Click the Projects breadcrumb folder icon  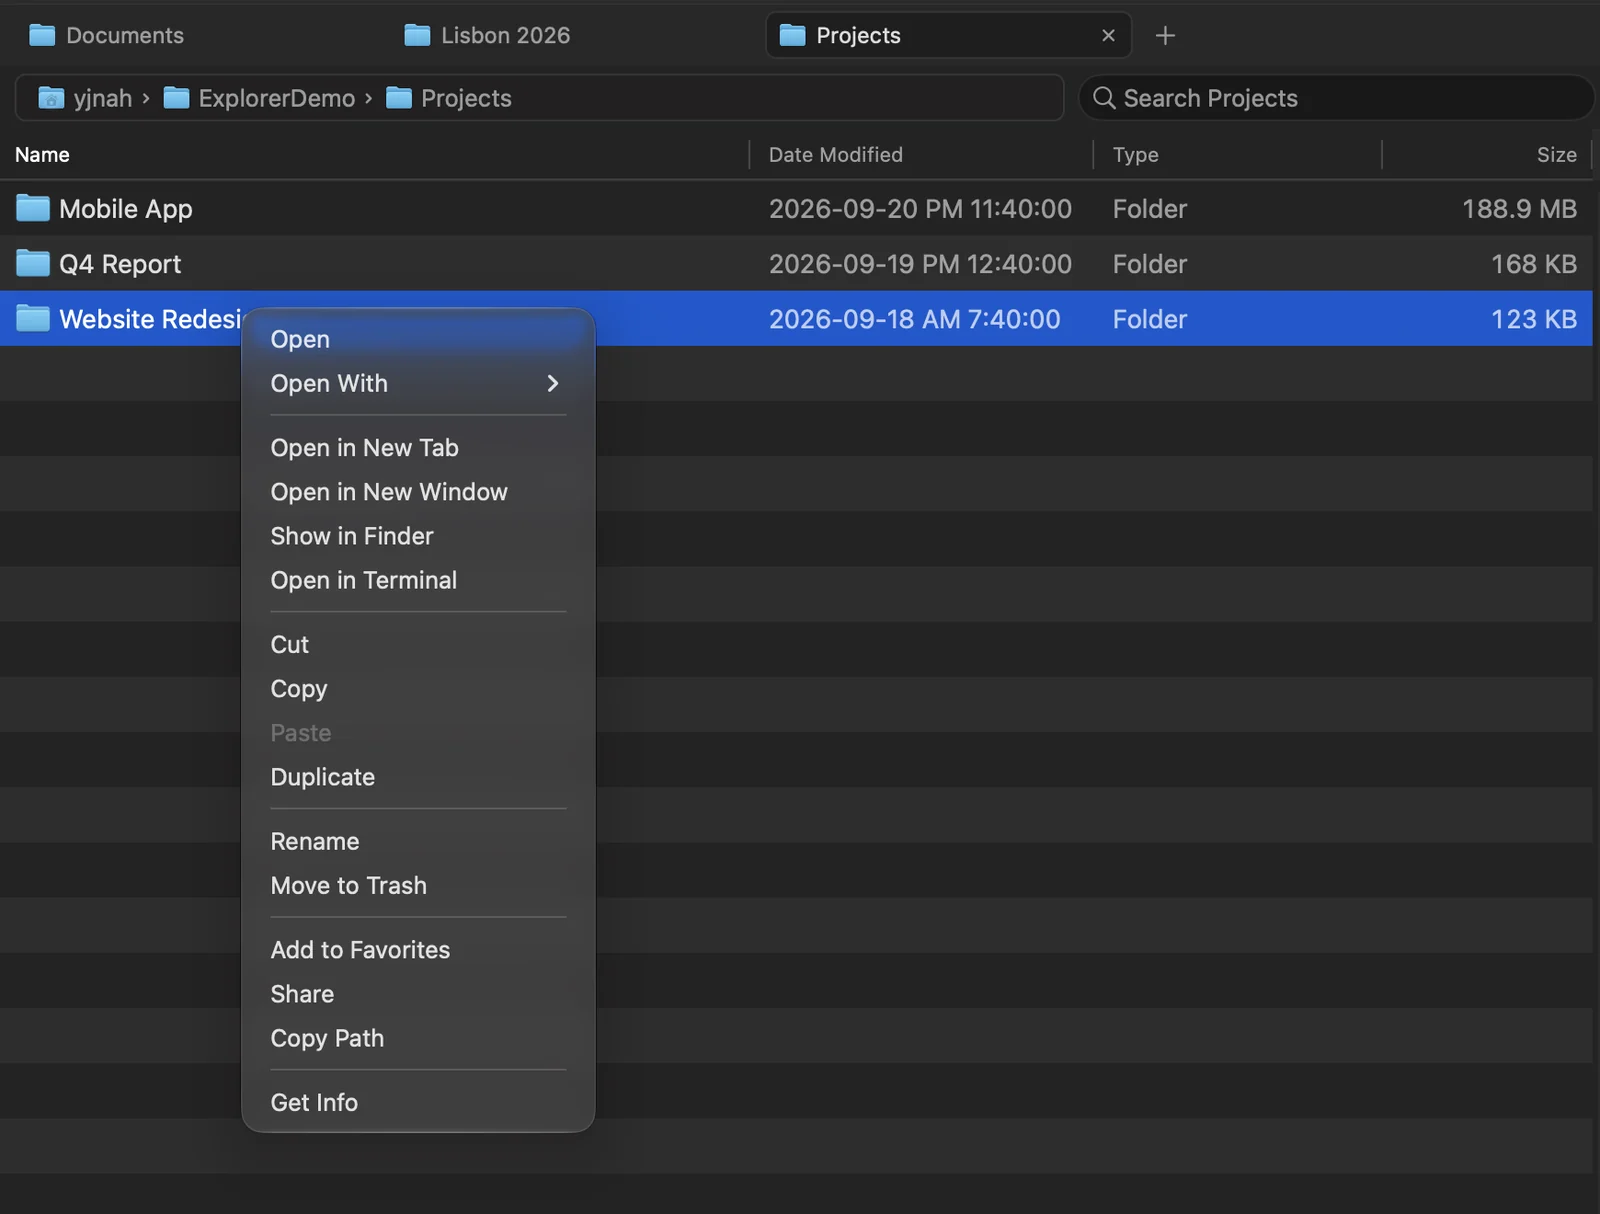click(x=399, y=98)
